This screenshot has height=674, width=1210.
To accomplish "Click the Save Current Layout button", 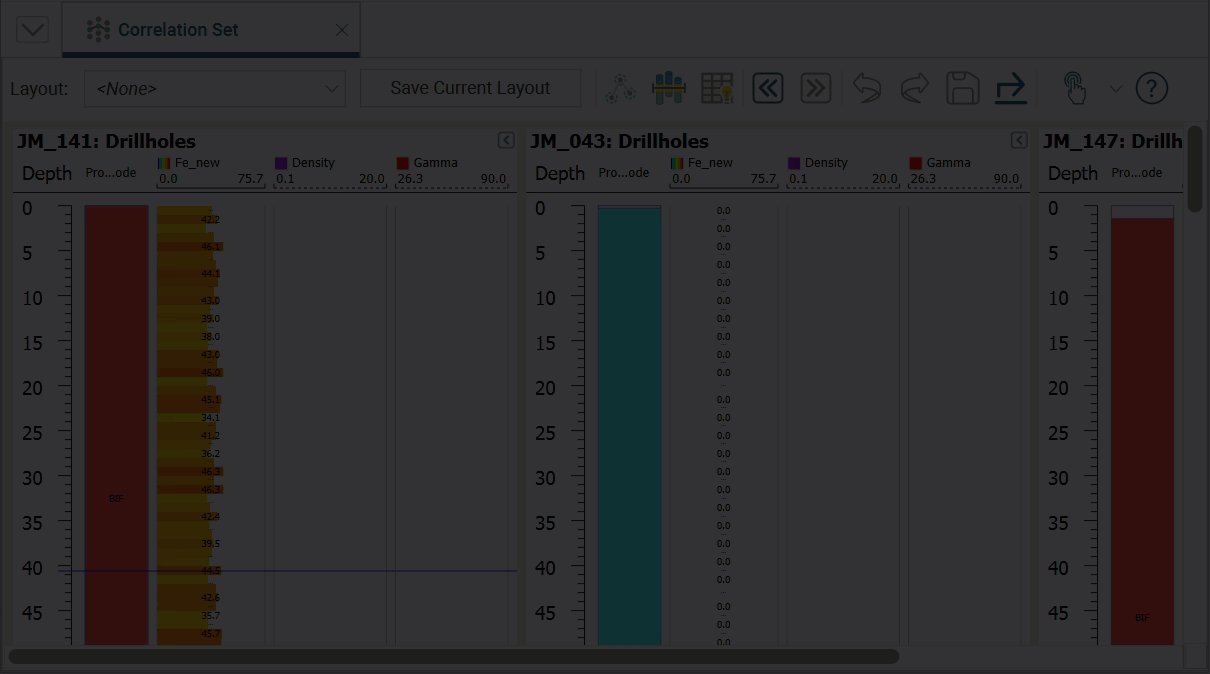I will pyautogui.click(x=470, y=88).
